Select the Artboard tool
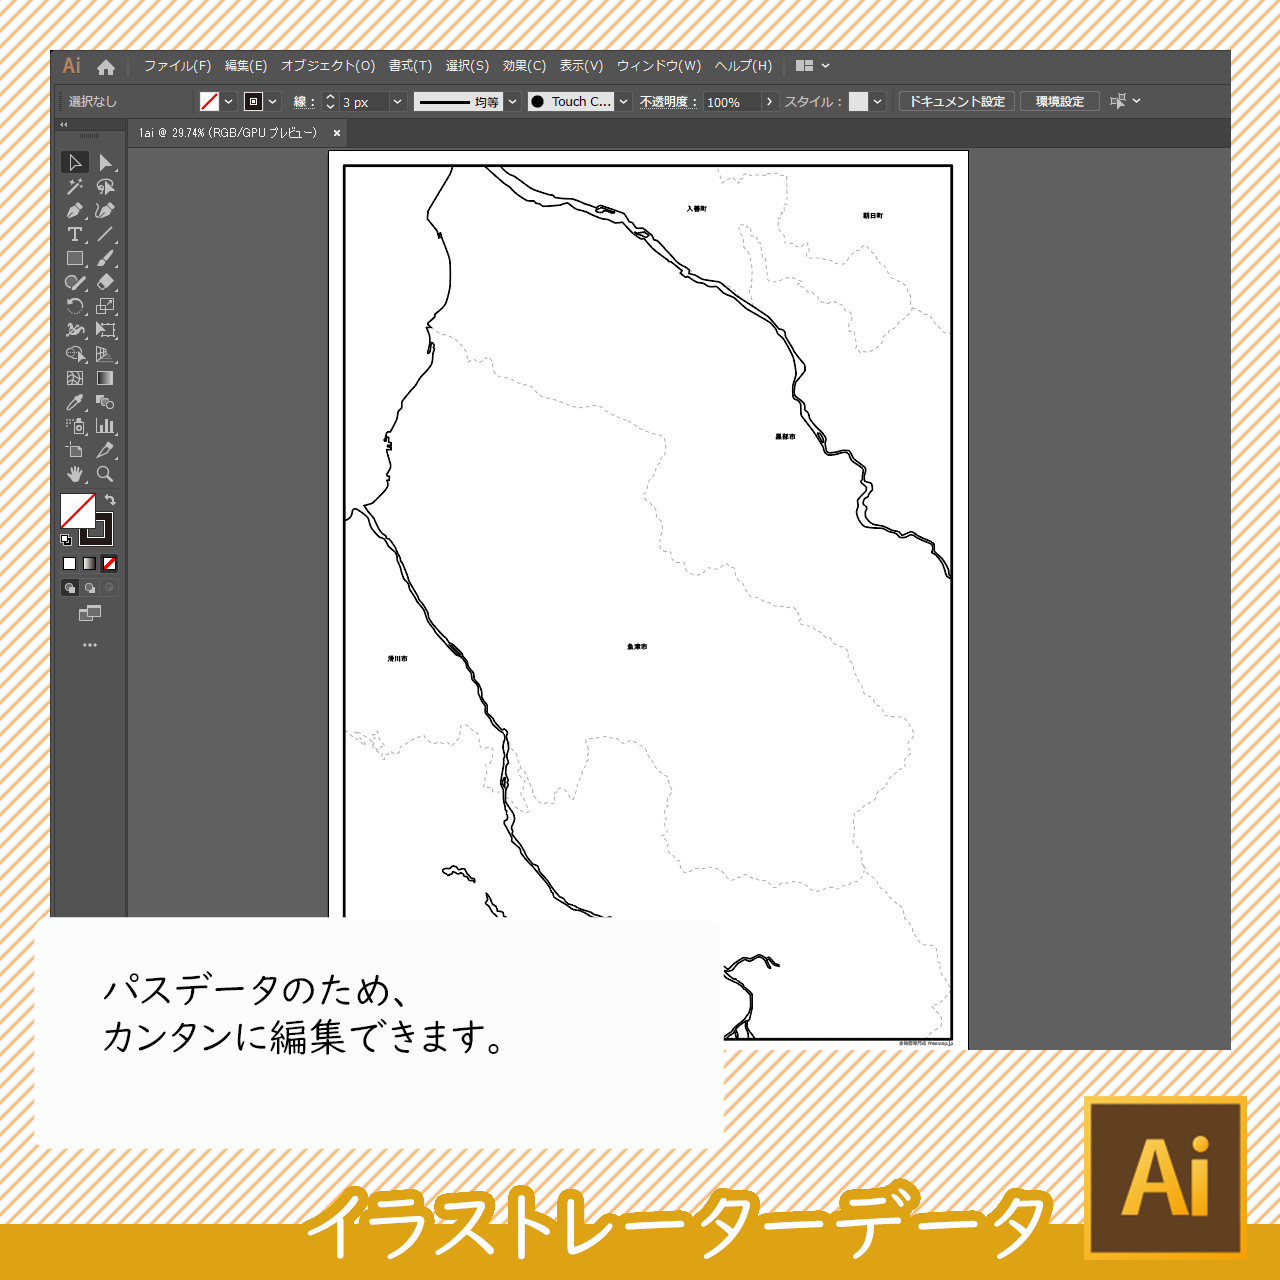This screenshot has width=1280, height=1280. pyautogui.click(x=75, y=450)
